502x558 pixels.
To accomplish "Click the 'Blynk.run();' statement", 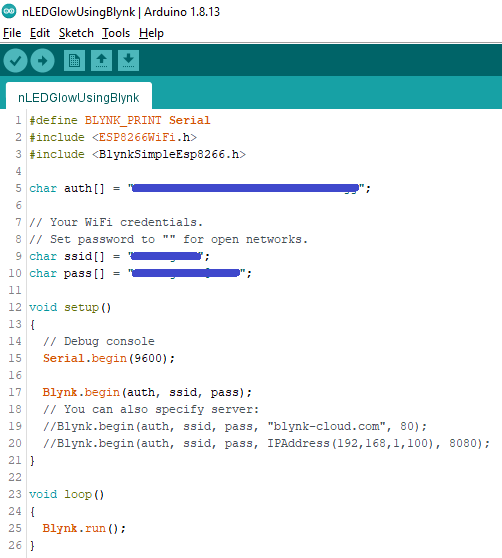I will 84,528.
